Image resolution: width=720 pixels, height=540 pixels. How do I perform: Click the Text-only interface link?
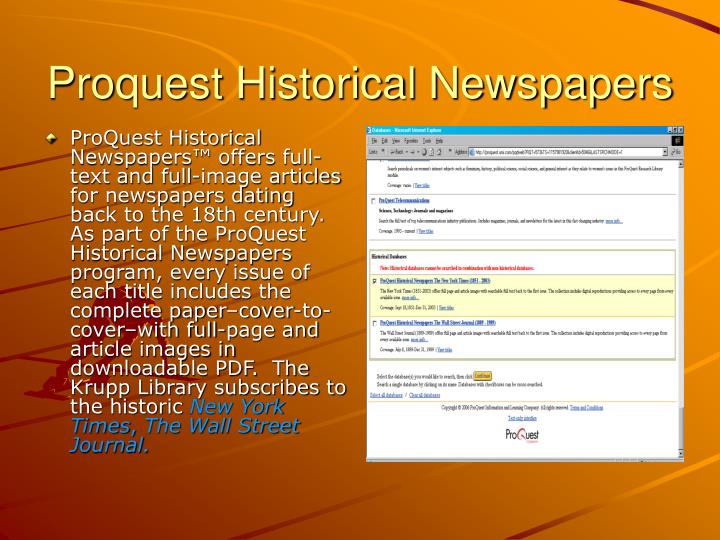(522, 418)
